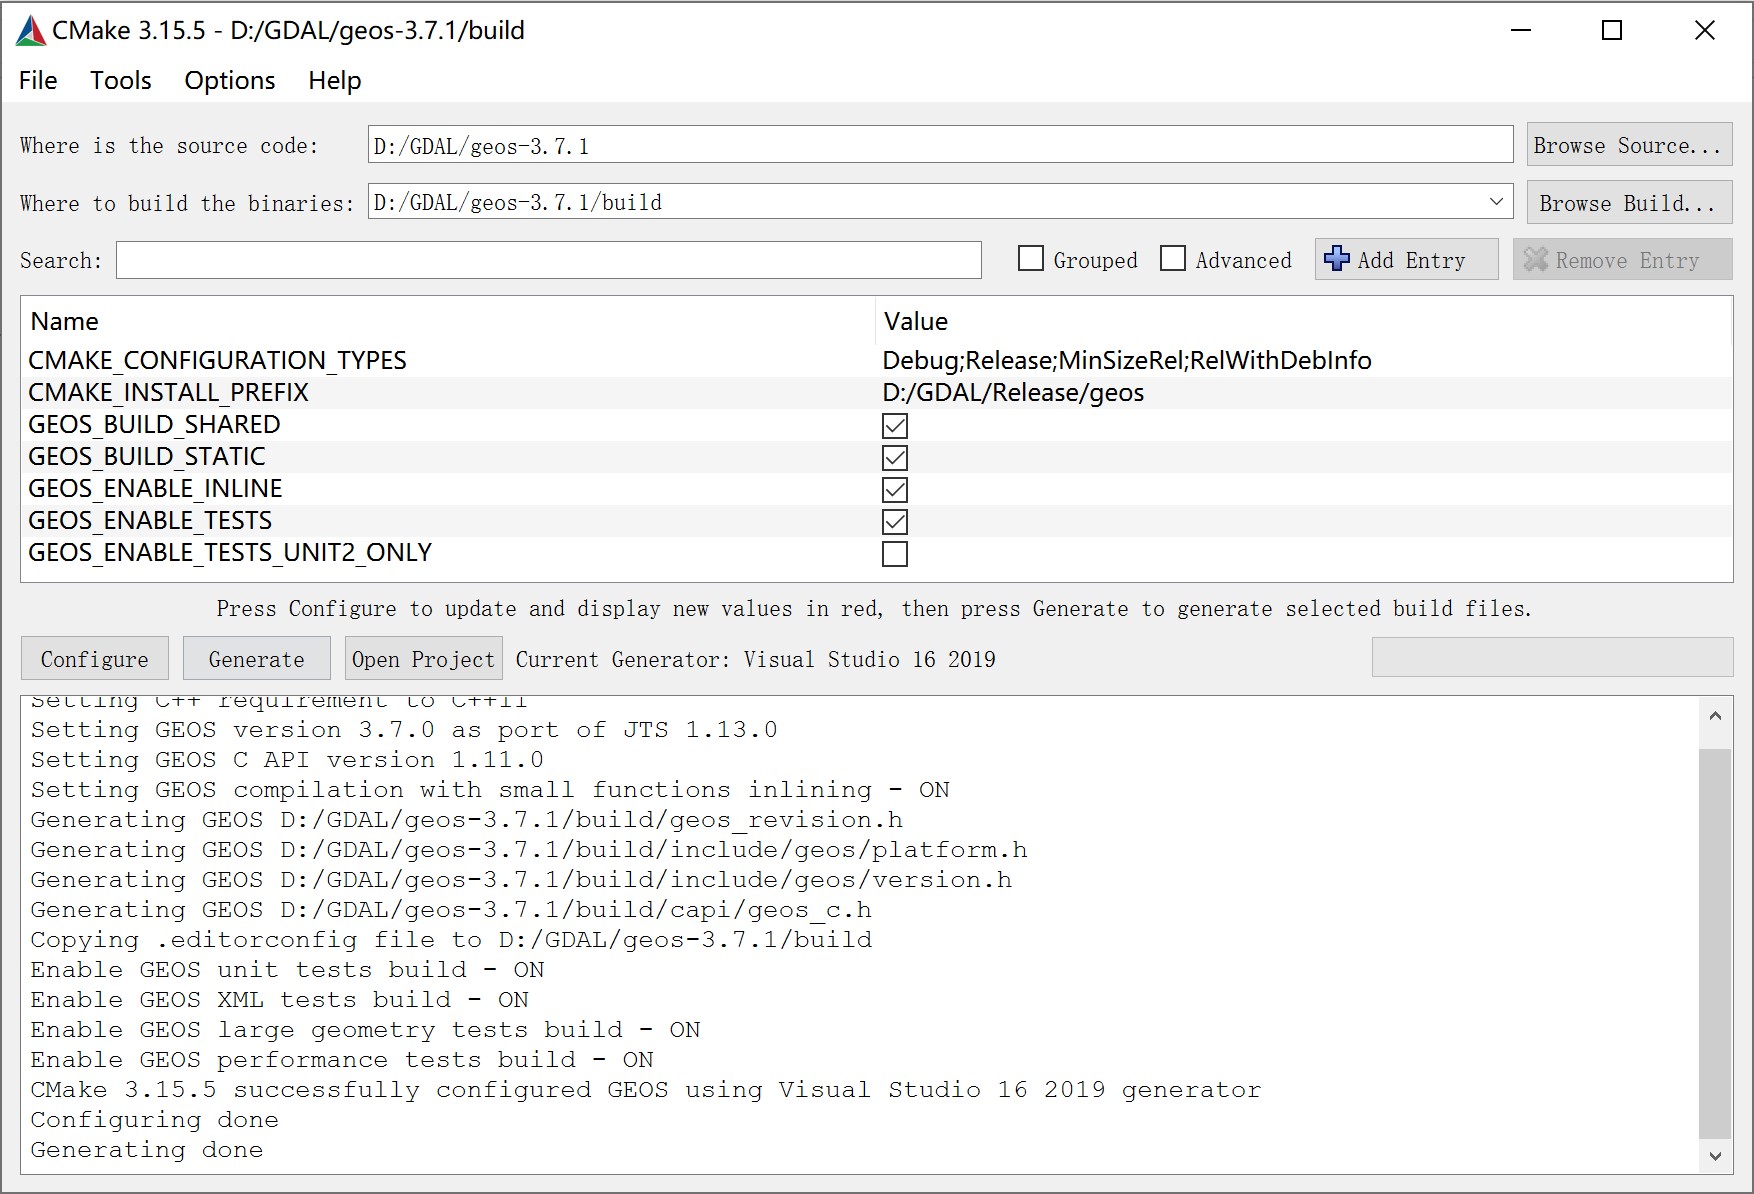
Task: Click 'Generating done' log line
Action: pyautogui.click(x=147, y=1150)
